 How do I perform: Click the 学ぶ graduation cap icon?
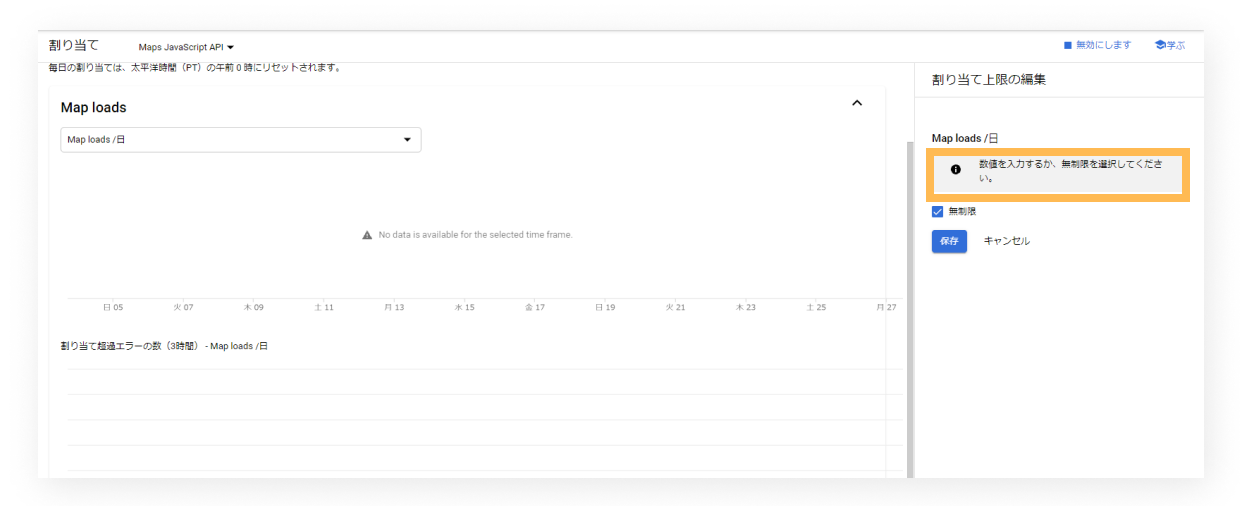pos(1160,45)
